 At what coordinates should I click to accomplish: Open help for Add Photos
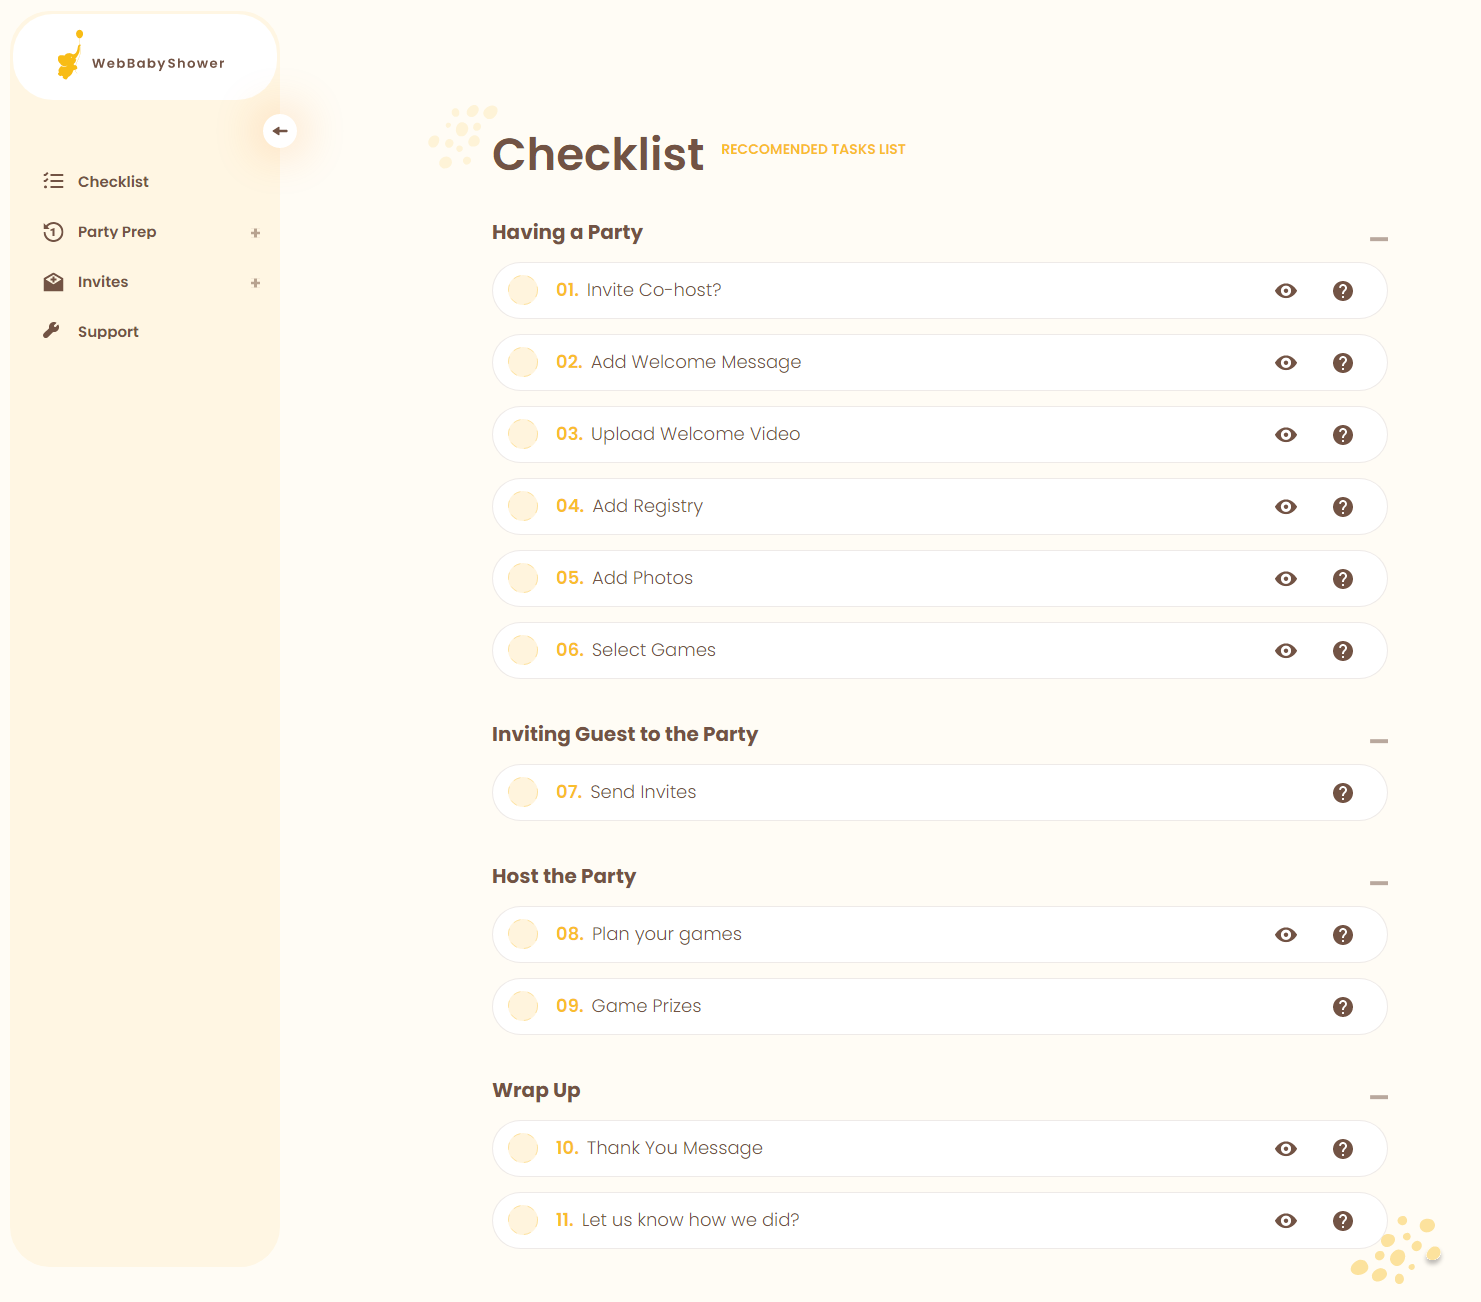[1343, 579]
